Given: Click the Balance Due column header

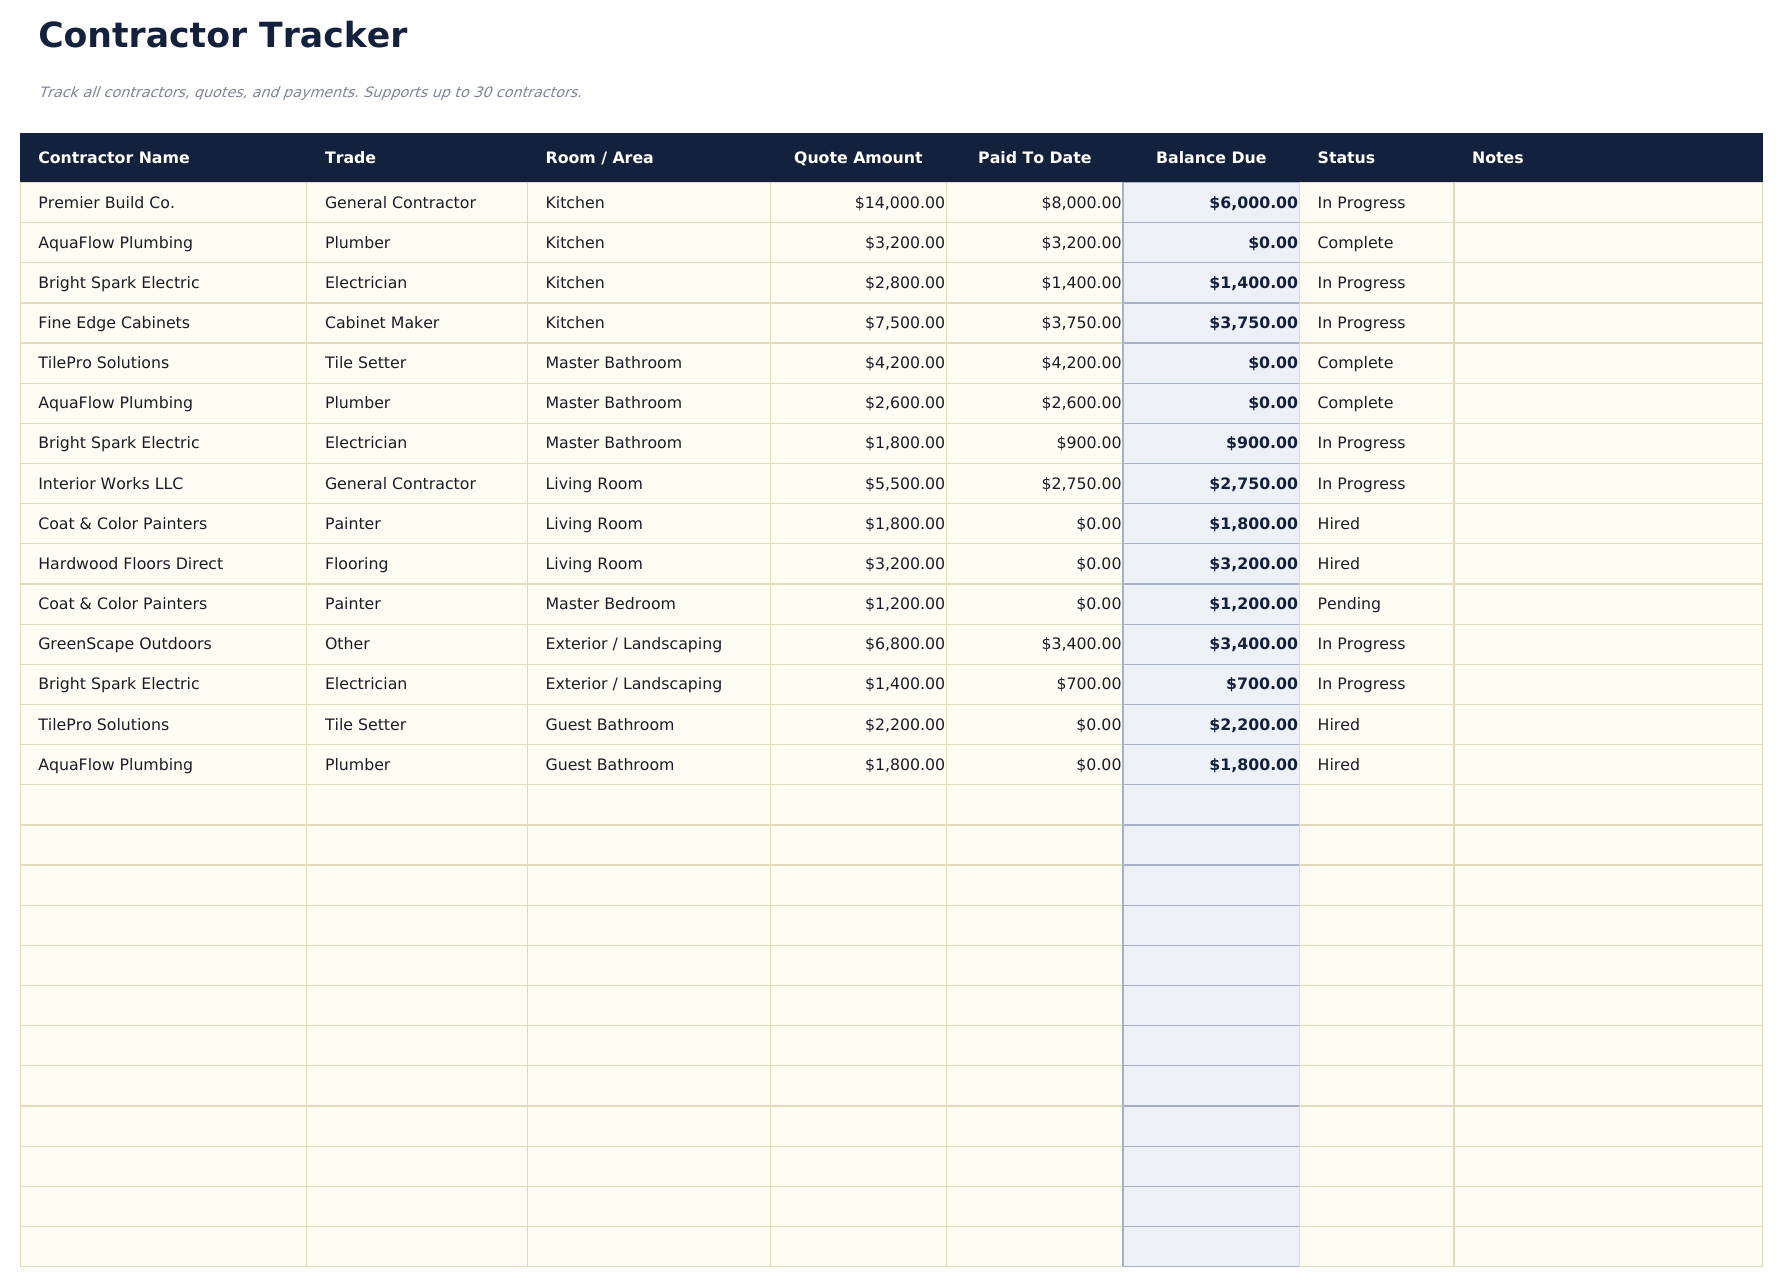Looking at the screenshot, I should point(1211,157).
